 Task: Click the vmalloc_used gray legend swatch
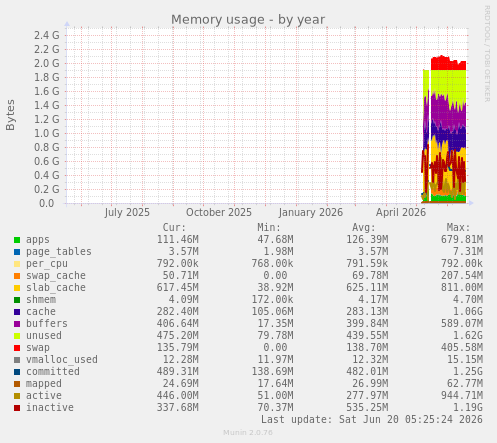[17, 360]
